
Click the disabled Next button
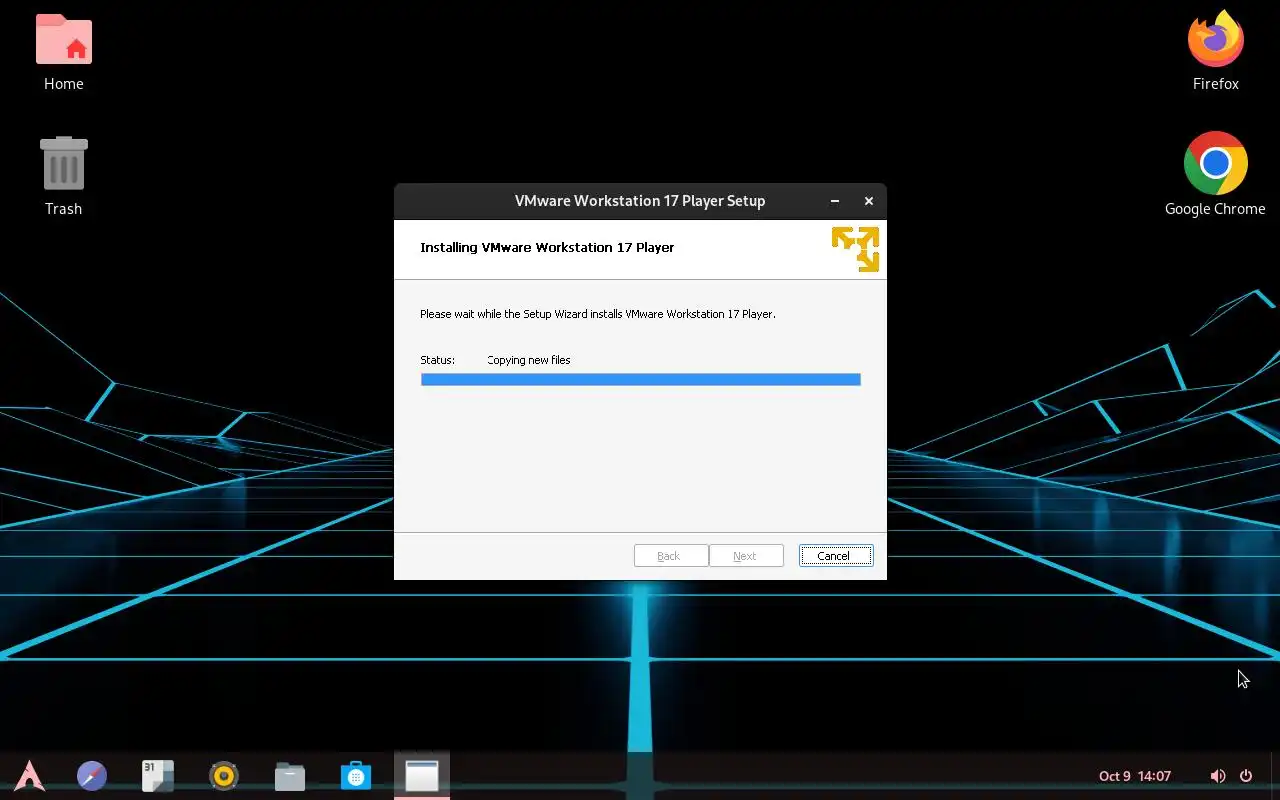746,556
